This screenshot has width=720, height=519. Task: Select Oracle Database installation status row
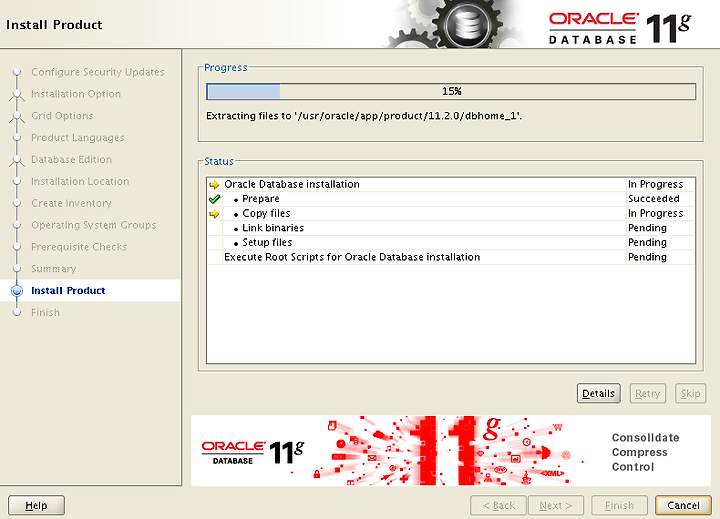(x=451, y=184)
